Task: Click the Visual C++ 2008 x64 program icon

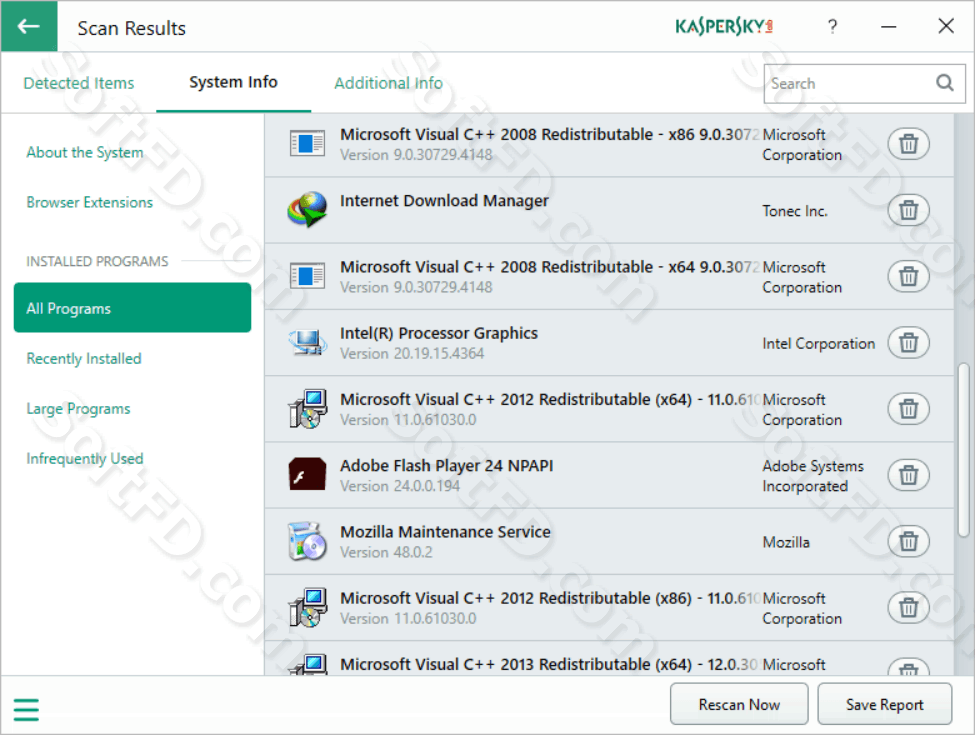Action: [307, 276]
